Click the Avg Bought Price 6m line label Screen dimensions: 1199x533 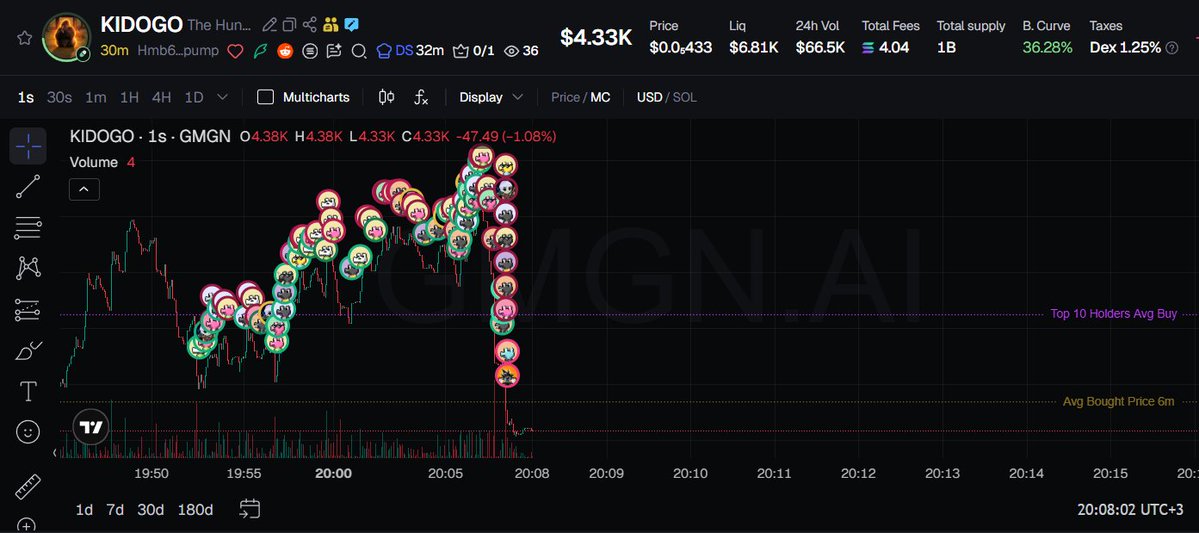tap(1119, 401)
